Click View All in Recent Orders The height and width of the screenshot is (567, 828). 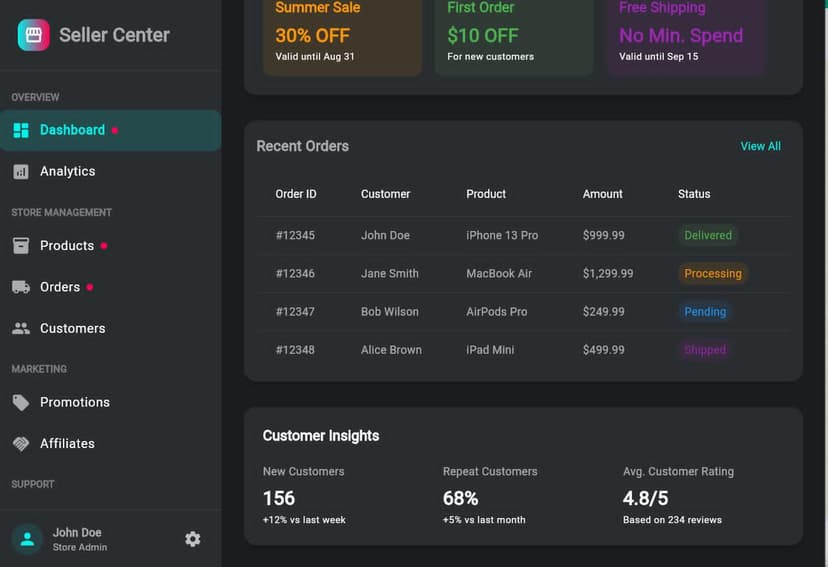[760, 147]
